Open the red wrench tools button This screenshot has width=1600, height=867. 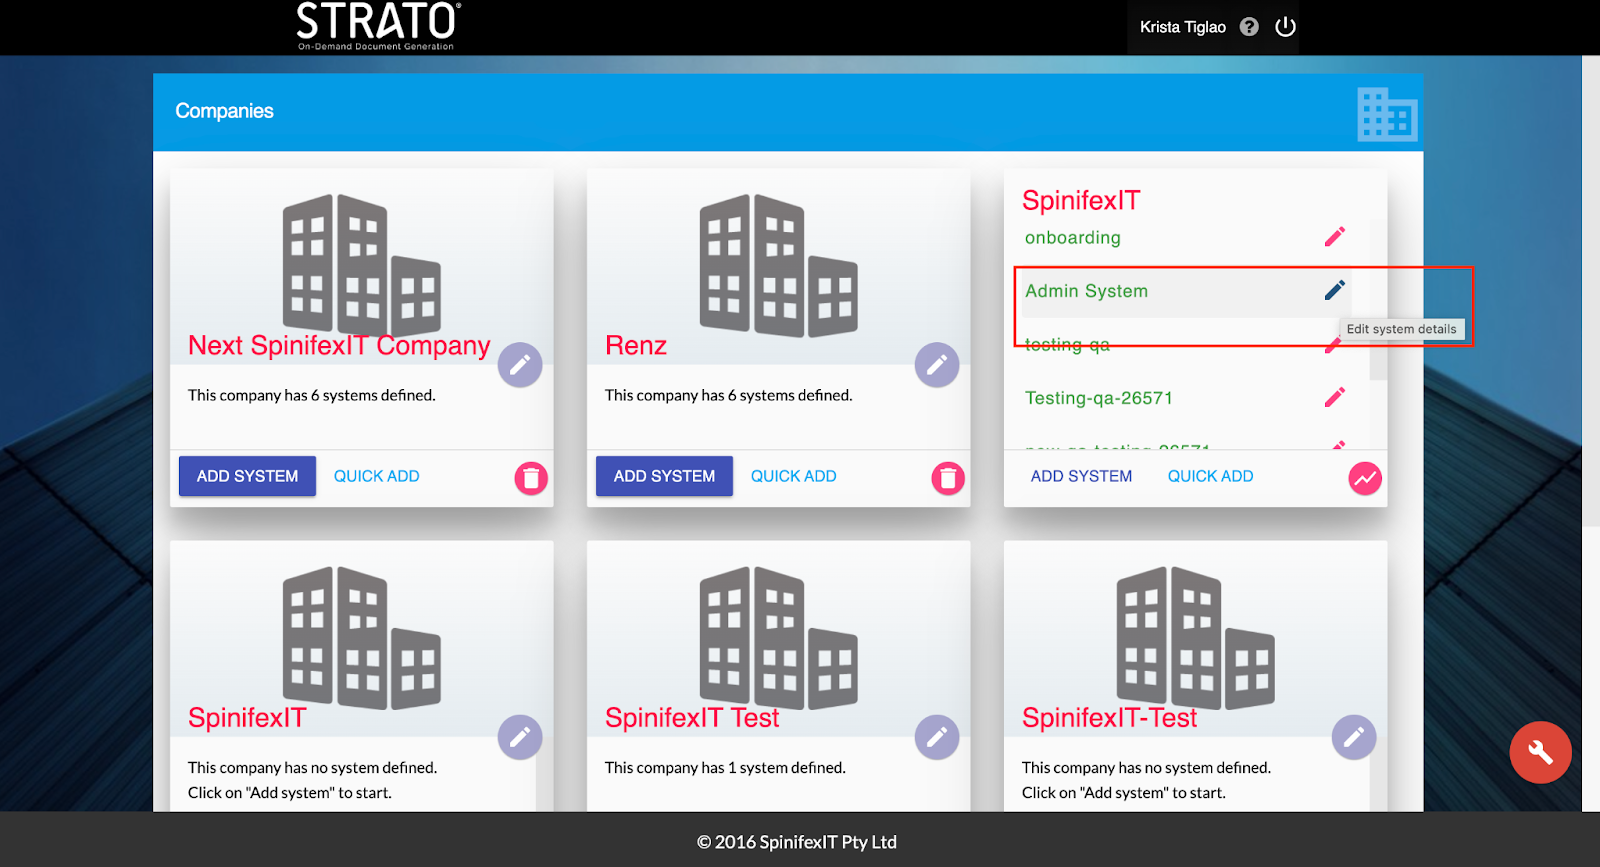click(x=1540, y=752)
